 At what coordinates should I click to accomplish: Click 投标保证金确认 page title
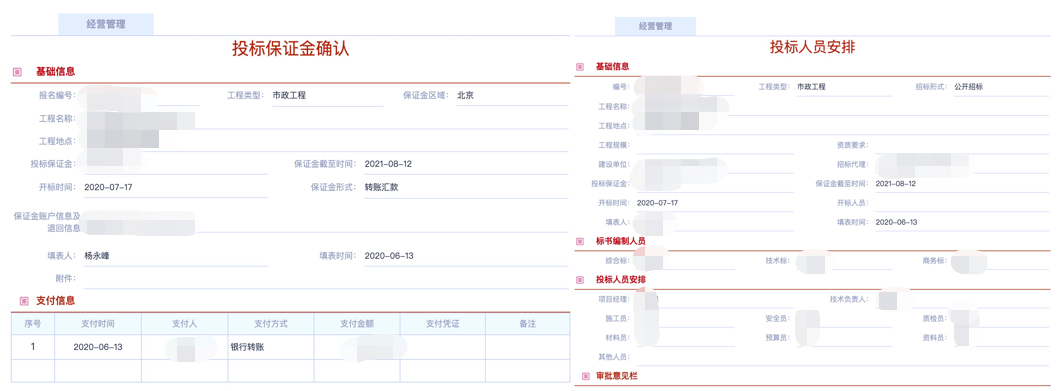tap(291, 49)
